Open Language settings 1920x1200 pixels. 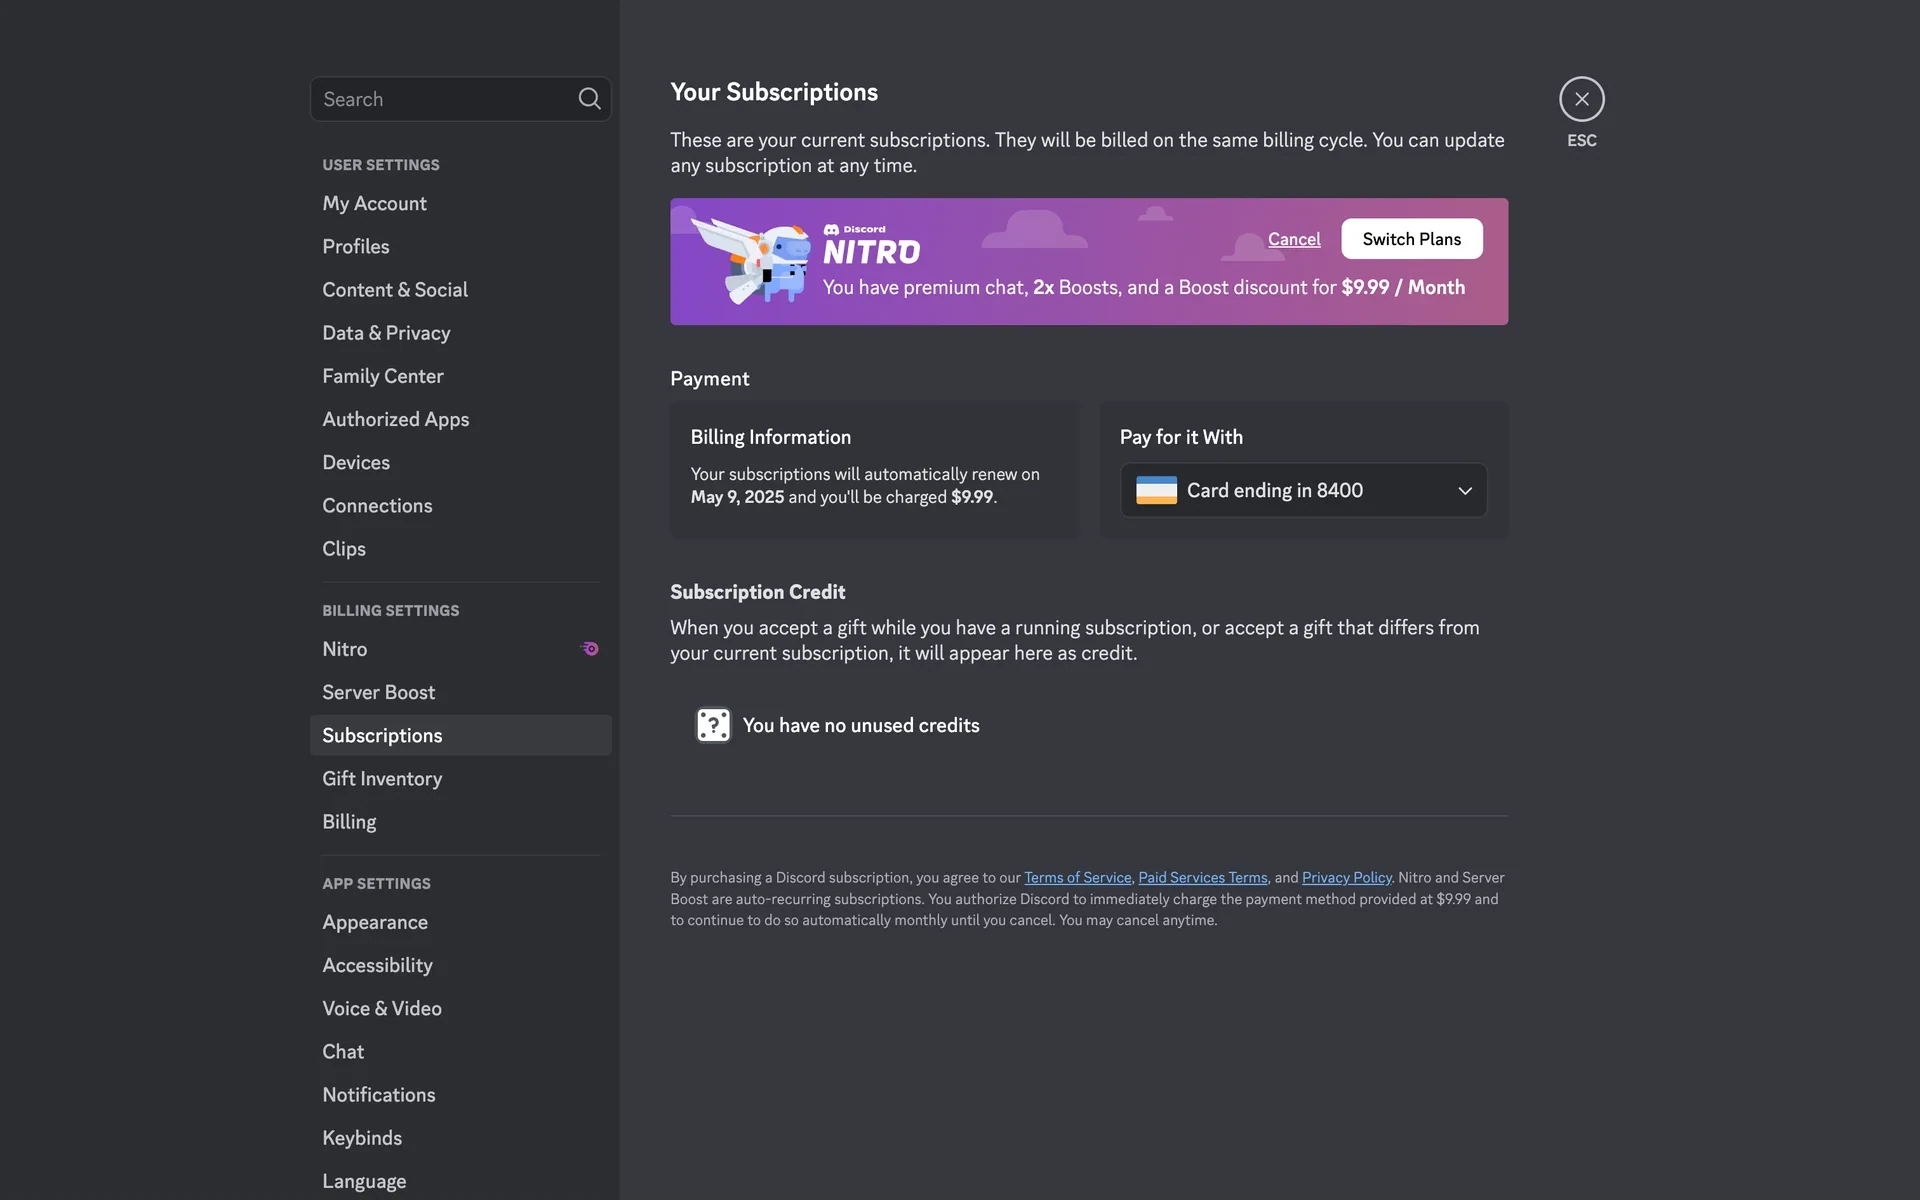click(x=460, y=1181)
